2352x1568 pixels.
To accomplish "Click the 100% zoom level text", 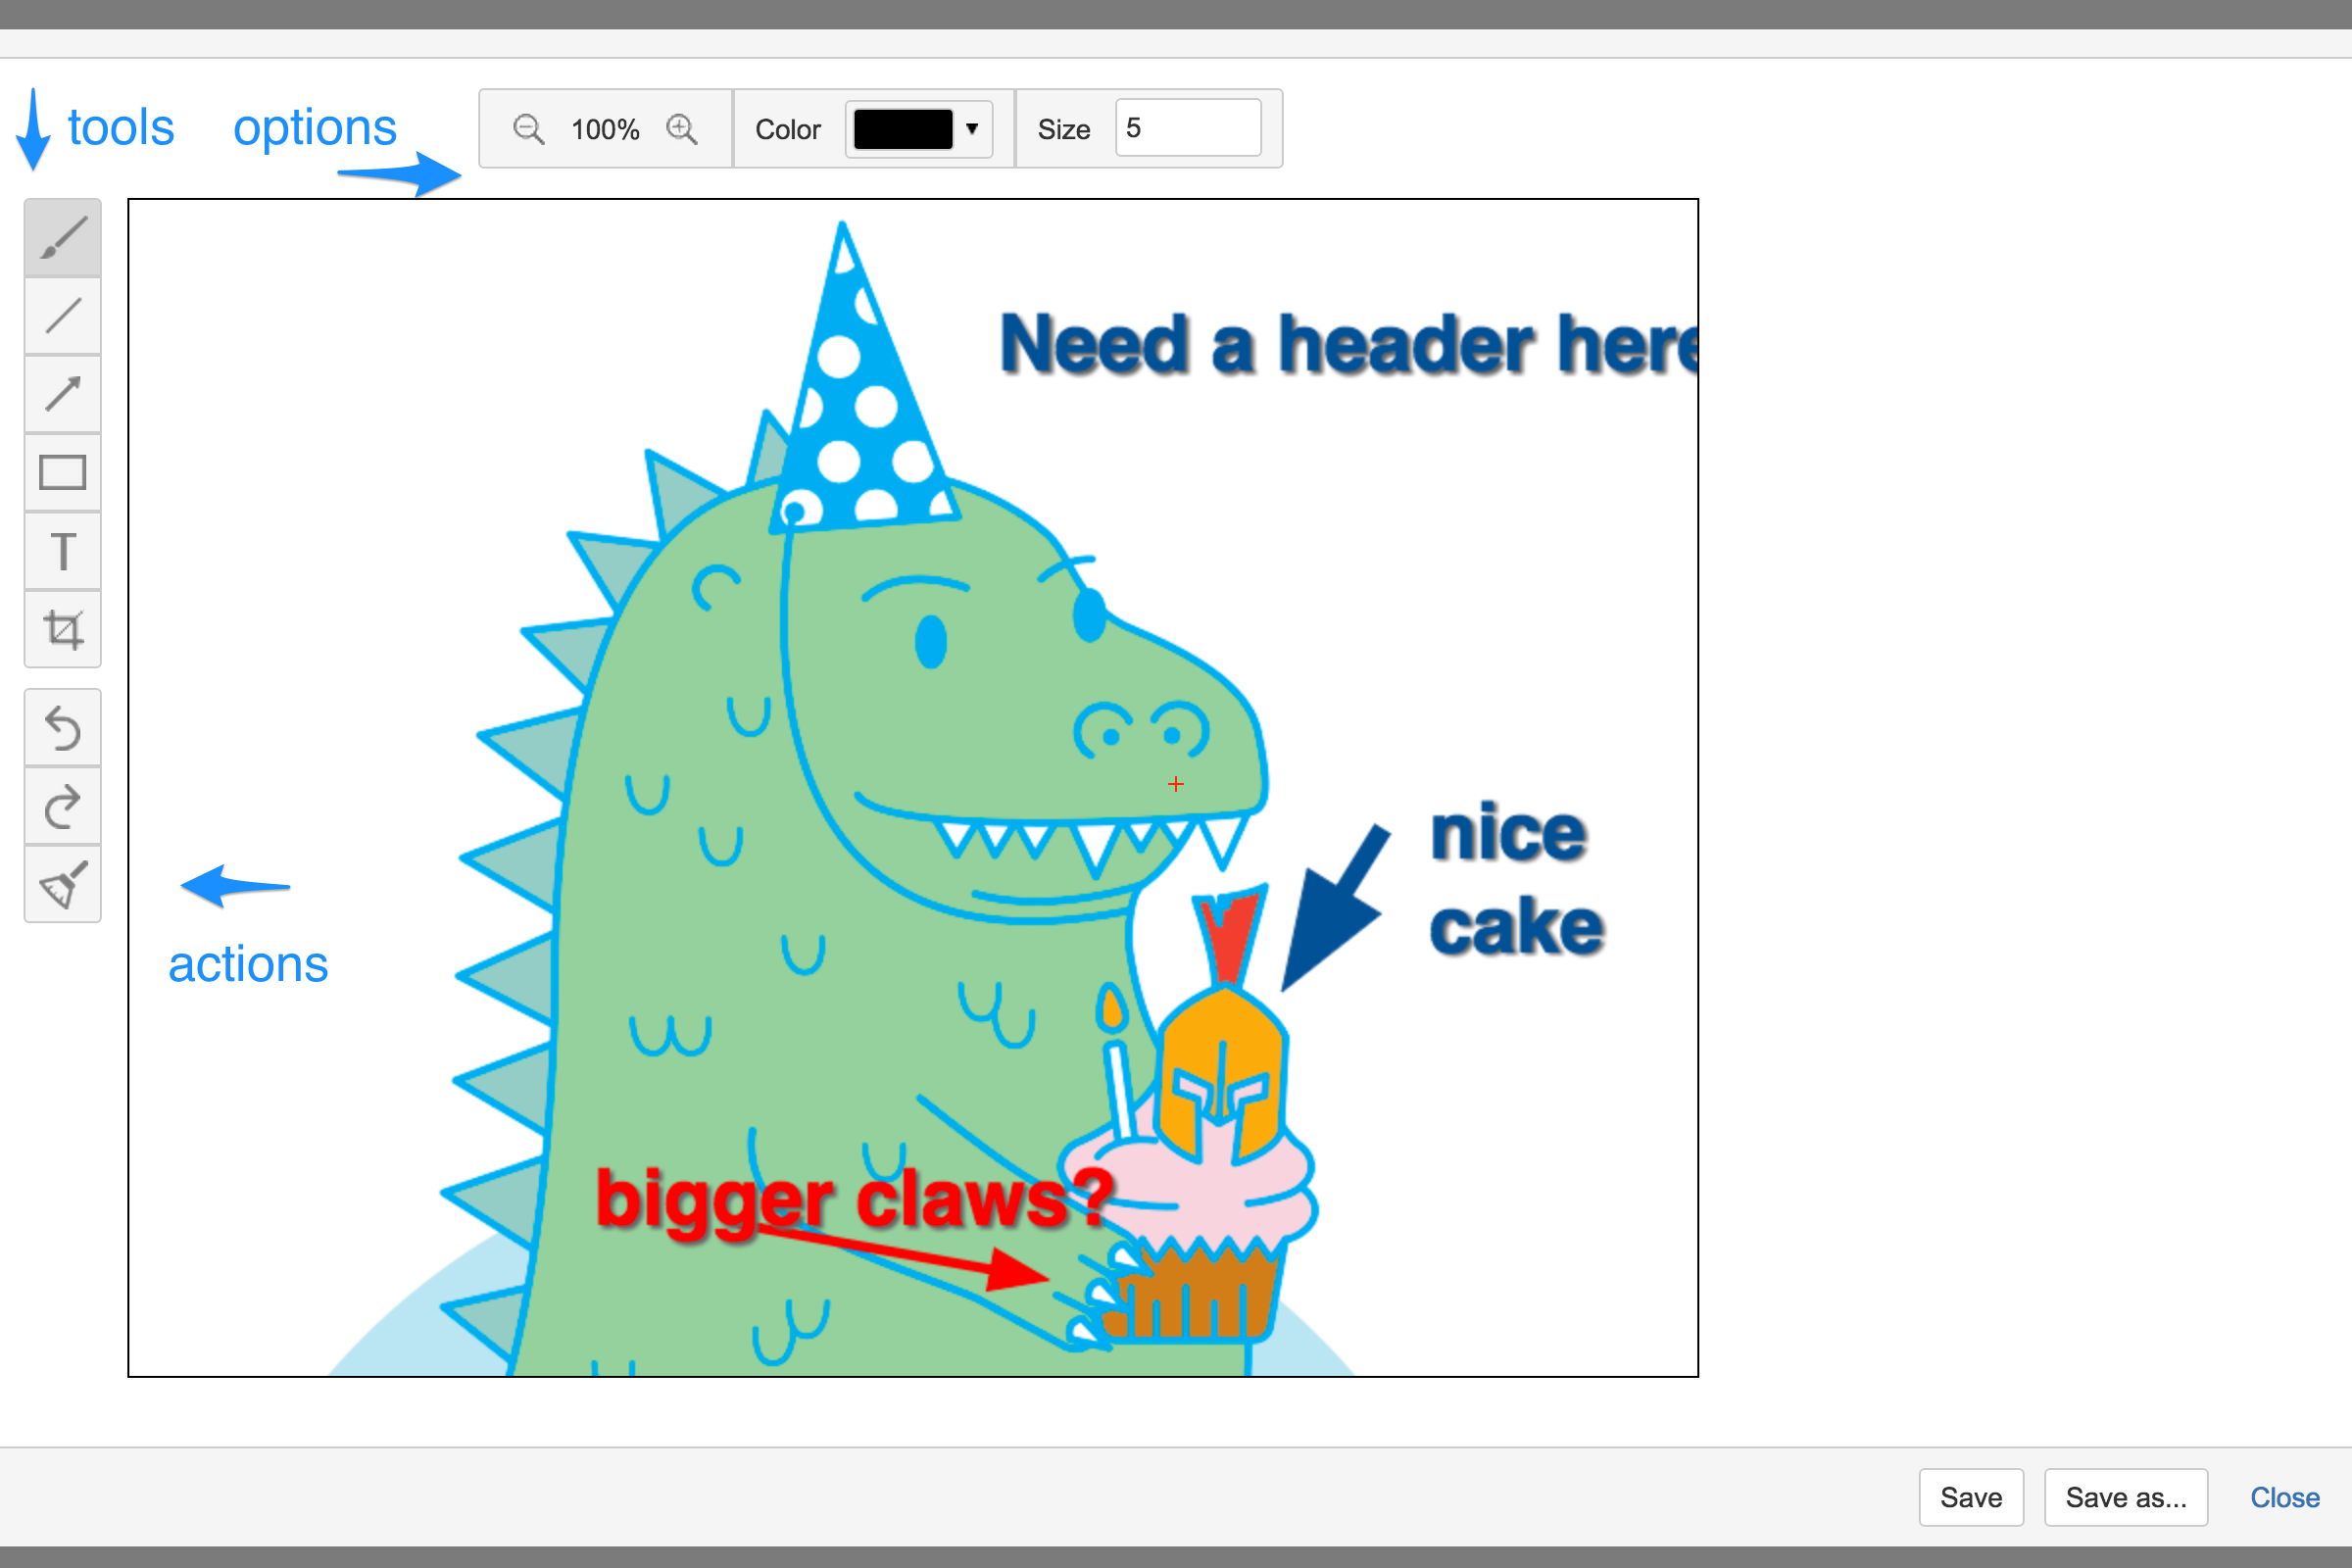I will 605,129.
